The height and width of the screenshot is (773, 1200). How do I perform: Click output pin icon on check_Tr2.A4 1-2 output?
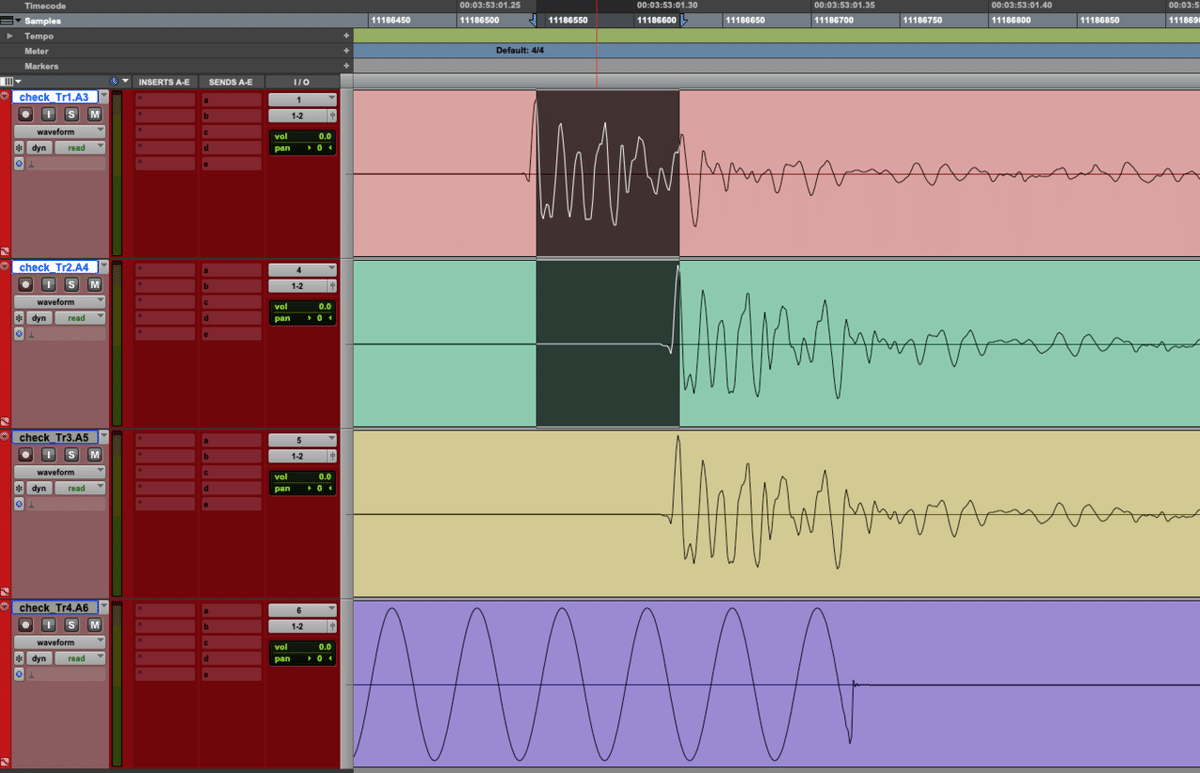[x=332, y=286]
